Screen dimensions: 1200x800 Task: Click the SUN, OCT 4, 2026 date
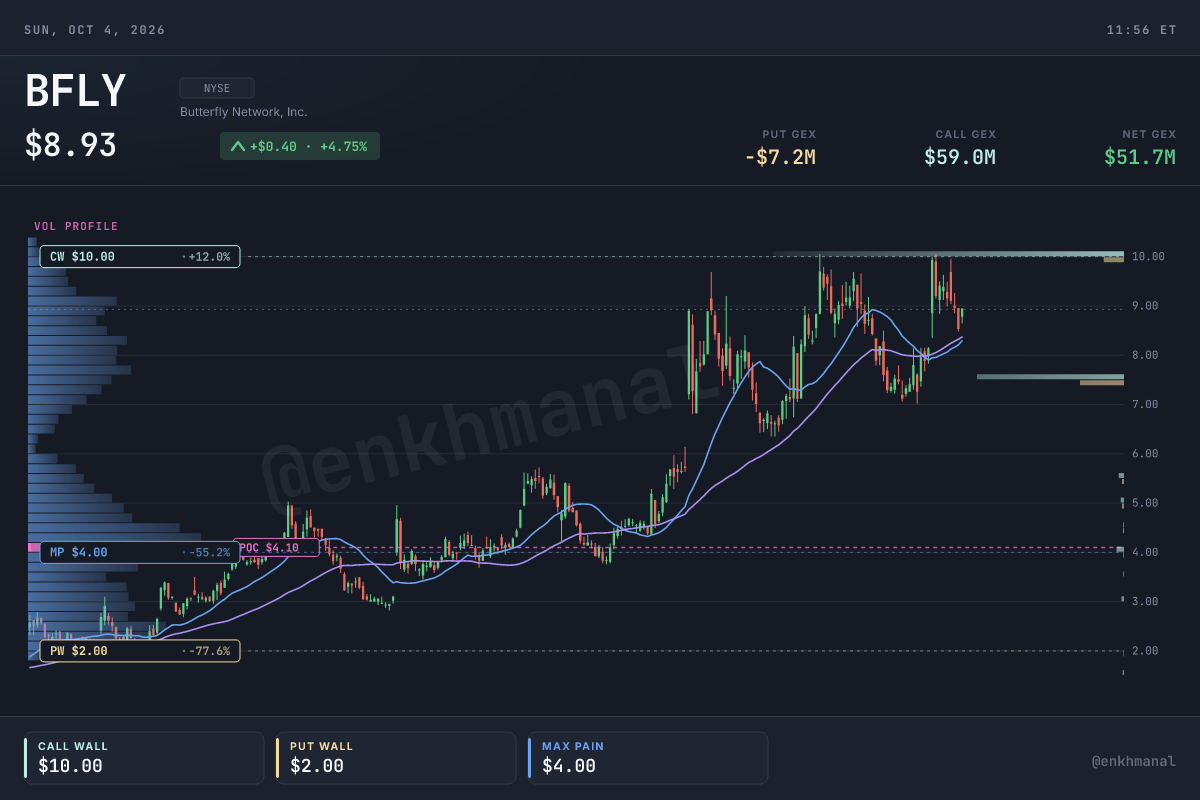coord(95,30)
